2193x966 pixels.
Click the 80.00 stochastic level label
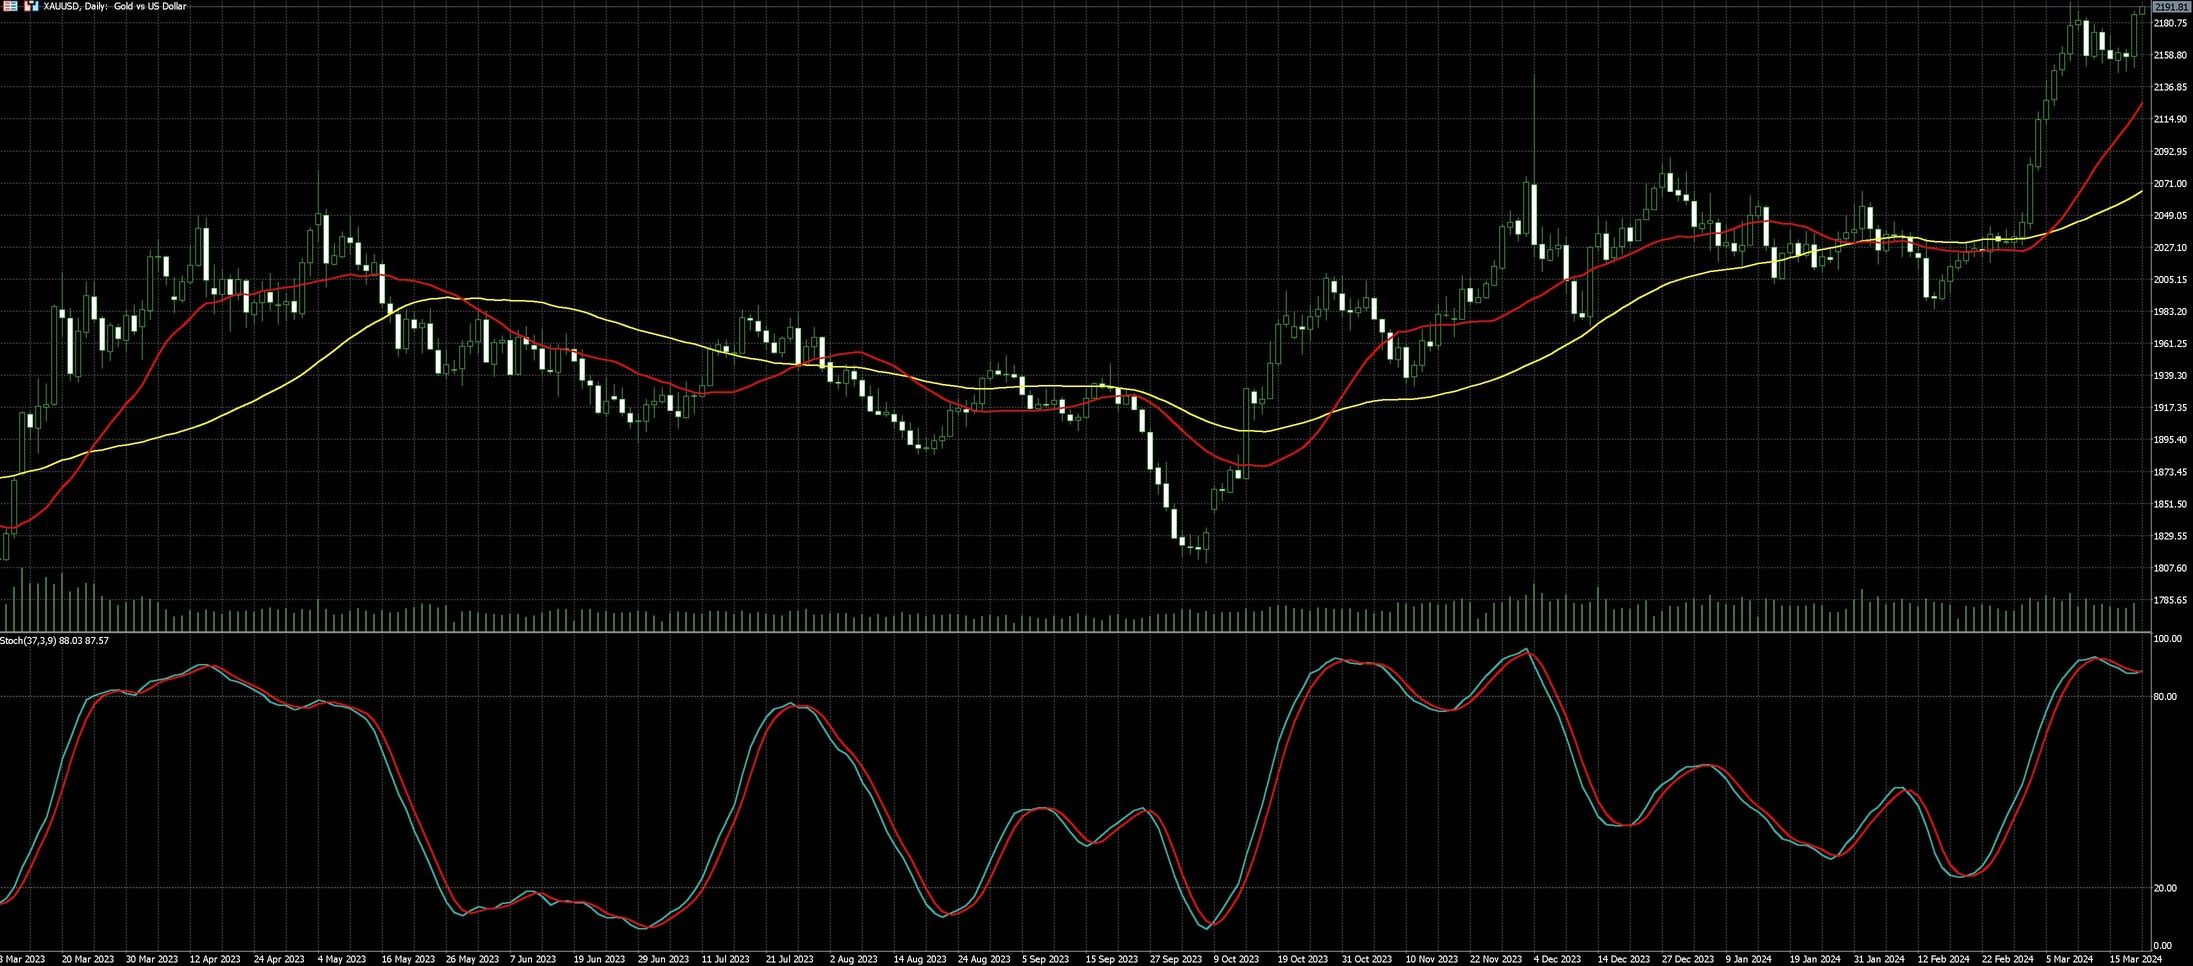coord(2162,697)
